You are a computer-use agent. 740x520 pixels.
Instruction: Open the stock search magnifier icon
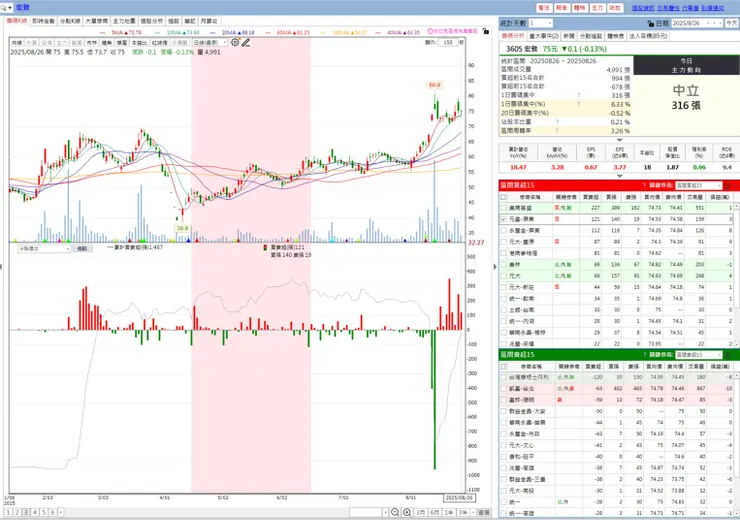(x=4, y=8)
